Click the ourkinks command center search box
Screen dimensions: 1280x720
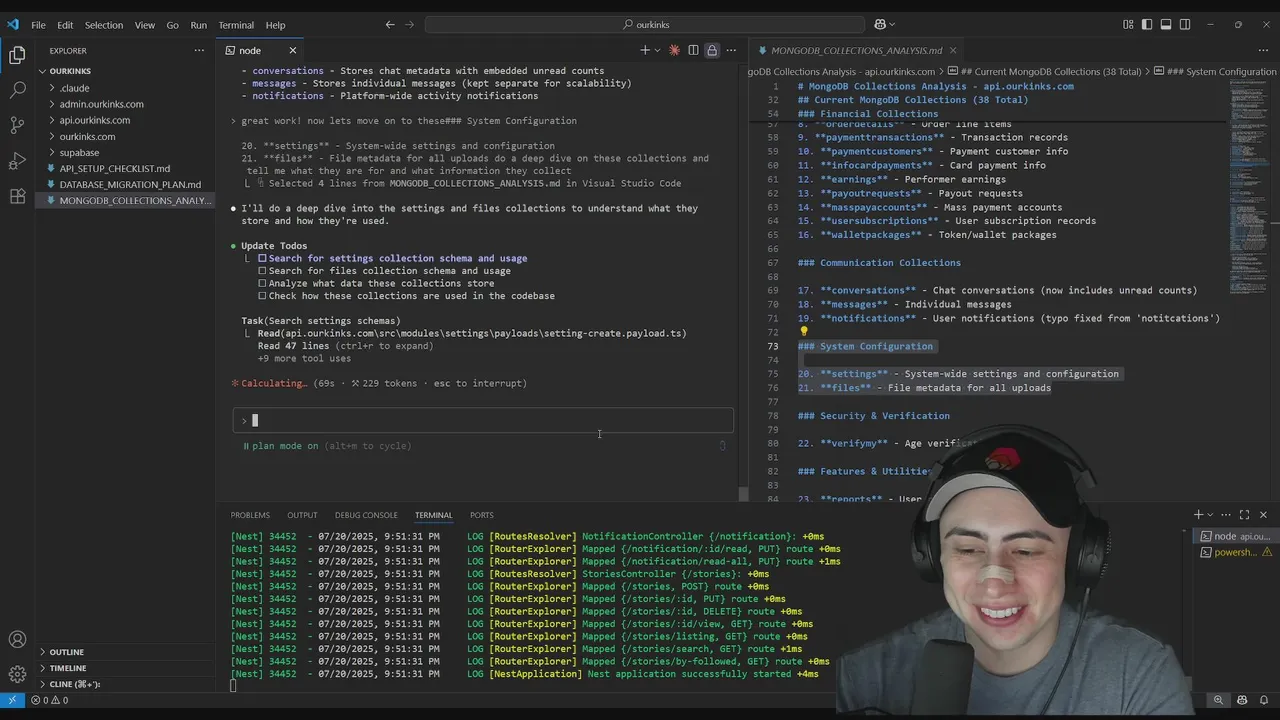(x=646, y=25)
